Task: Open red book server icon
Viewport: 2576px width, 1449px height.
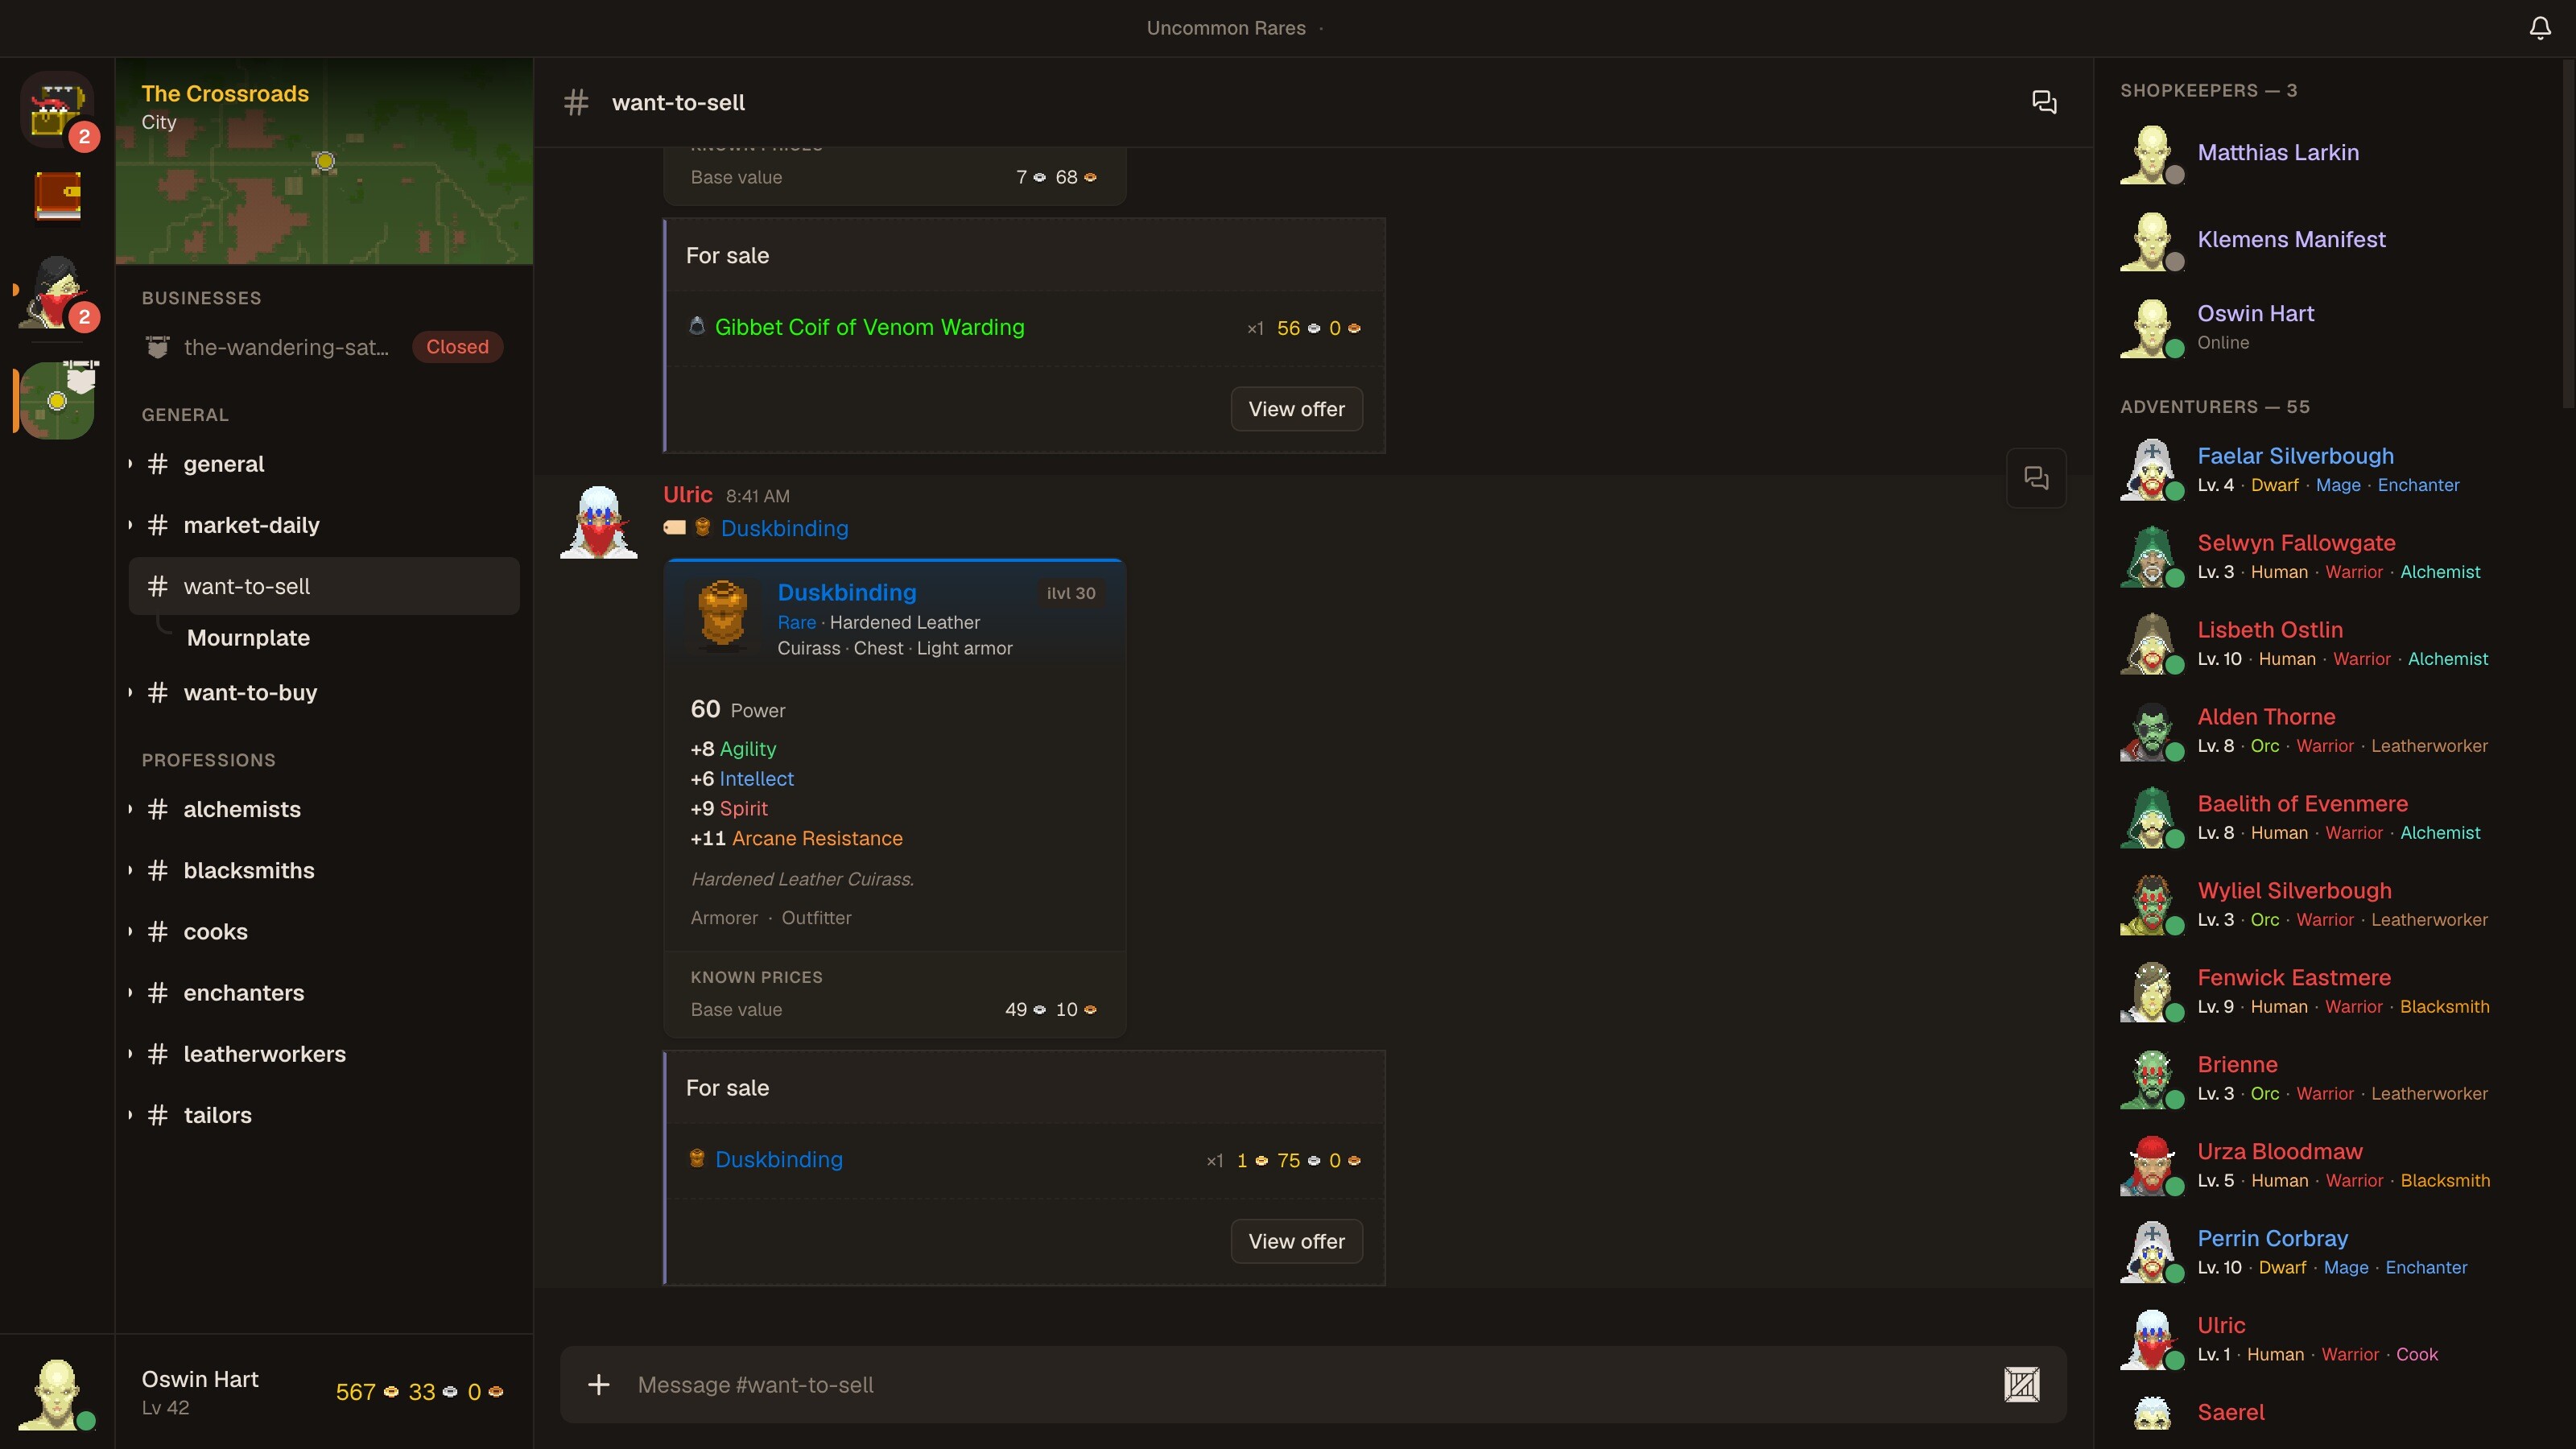Action: [x=57, y=196]
